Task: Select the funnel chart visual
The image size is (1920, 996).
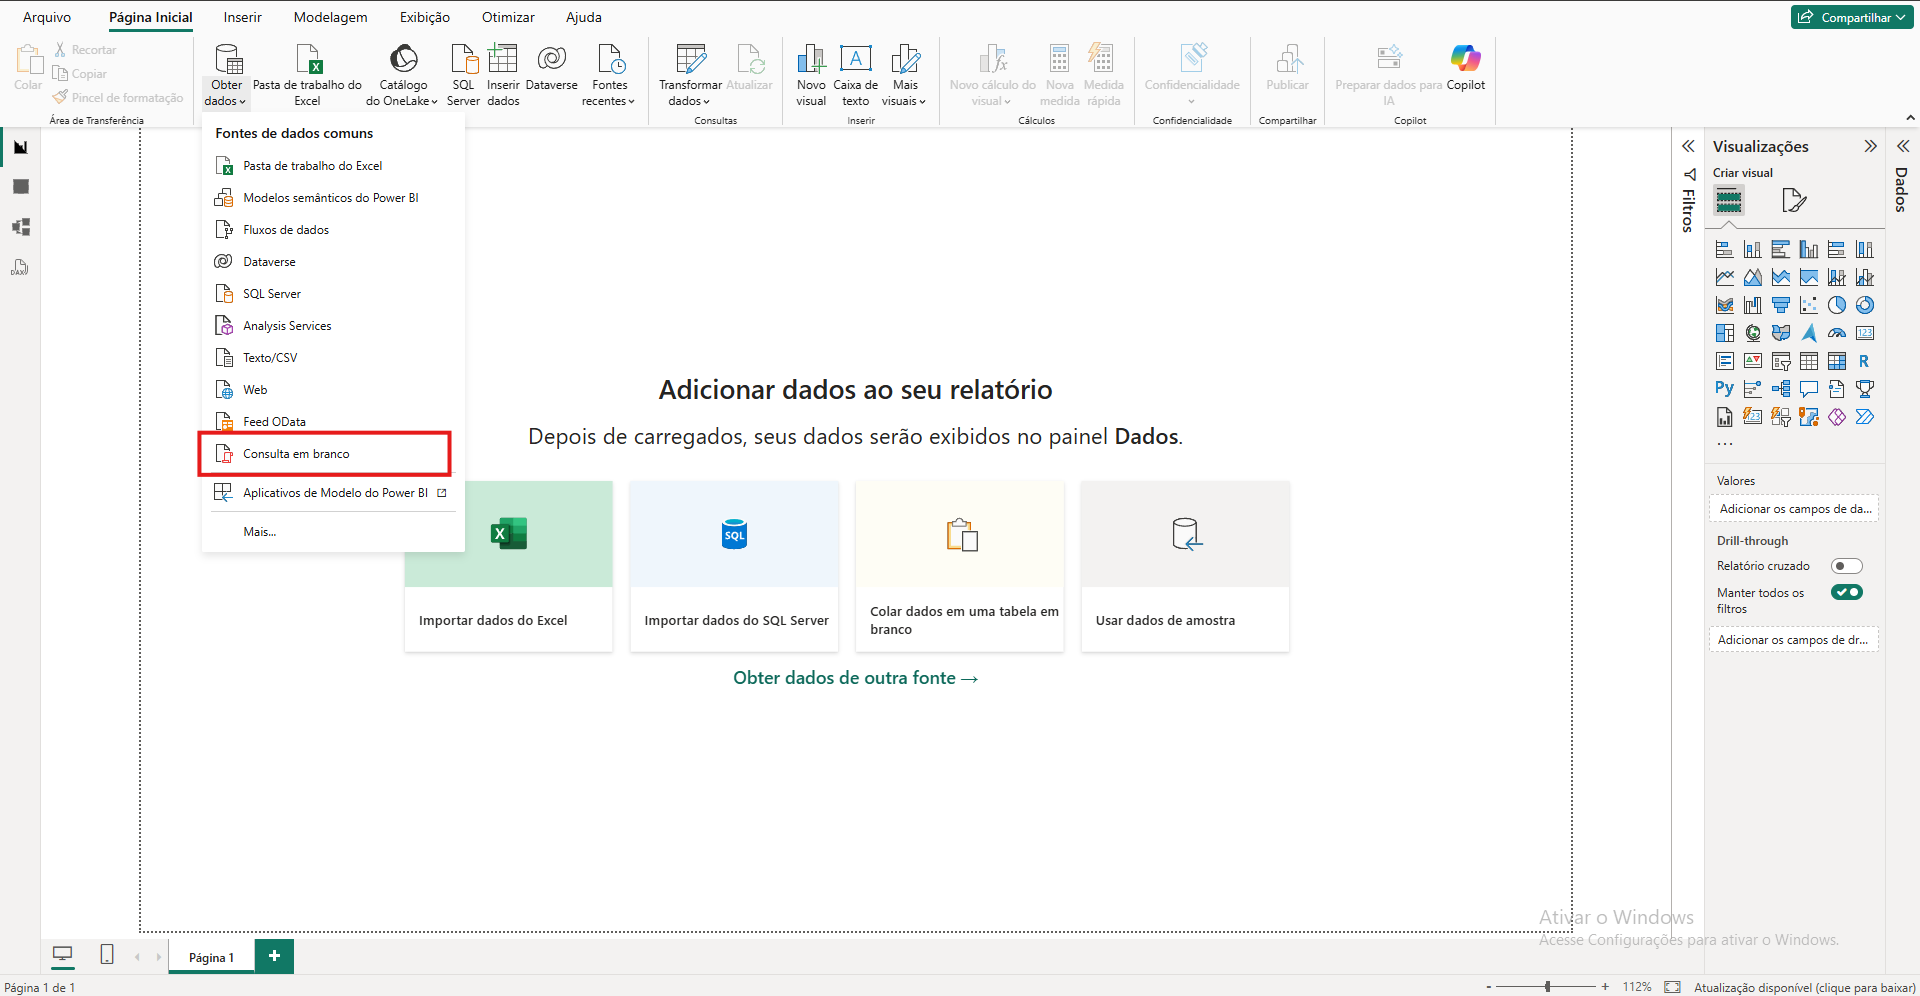Action: [x=1781, y=305]
